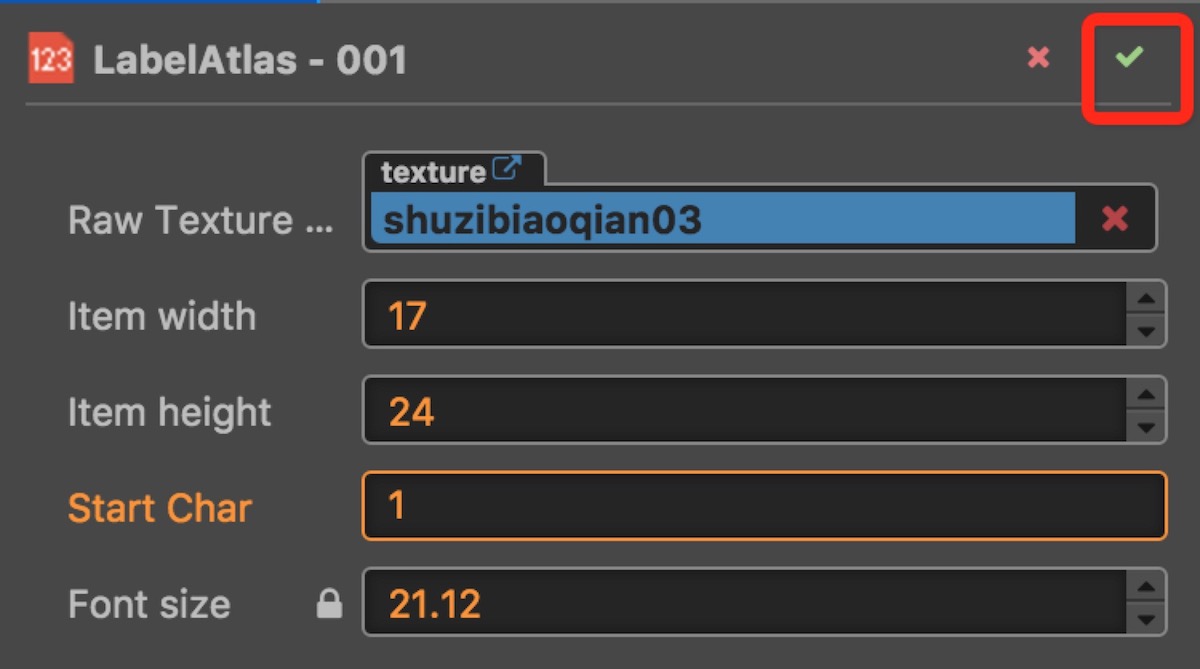Focus the Item height field showing 24
Viewport: 1200px width, 669px height.
click(746, 410)
